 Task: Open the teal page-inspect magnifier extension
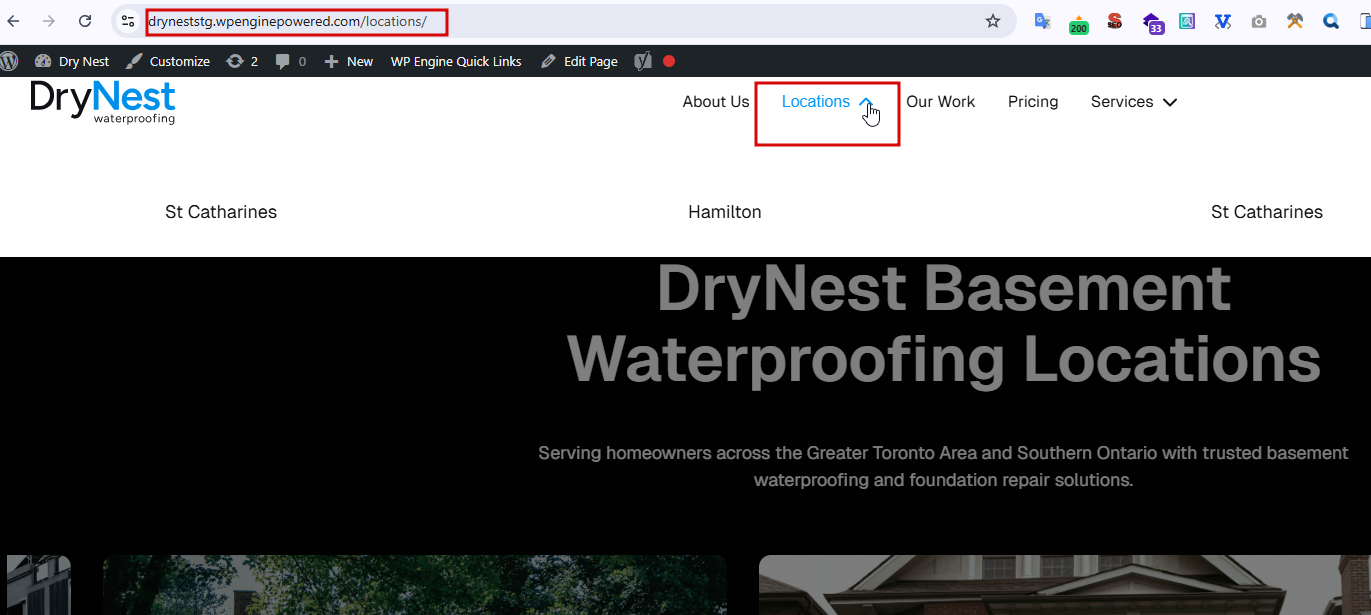click(x=1187, y=21)
